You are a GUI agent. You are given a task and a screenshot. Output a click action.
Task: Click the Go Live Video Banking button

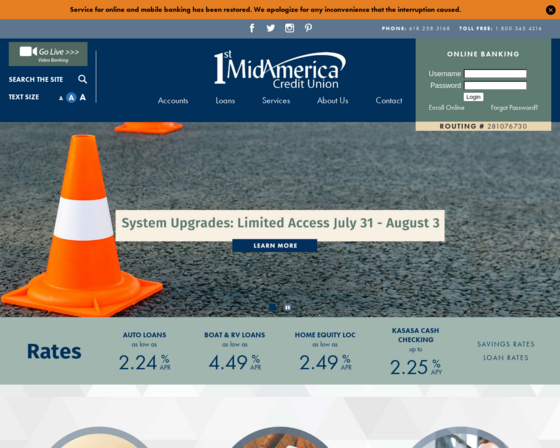click(48, 54)
